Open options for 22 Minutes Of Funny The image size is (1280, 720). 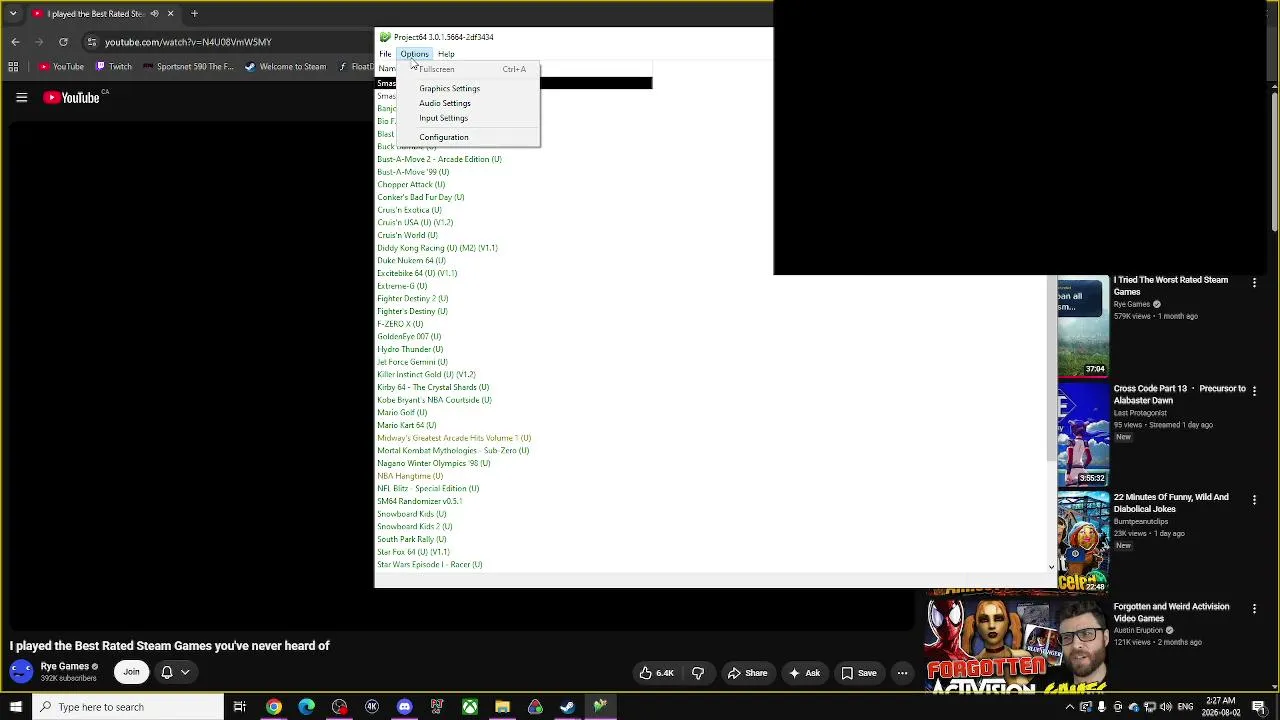1254,500
